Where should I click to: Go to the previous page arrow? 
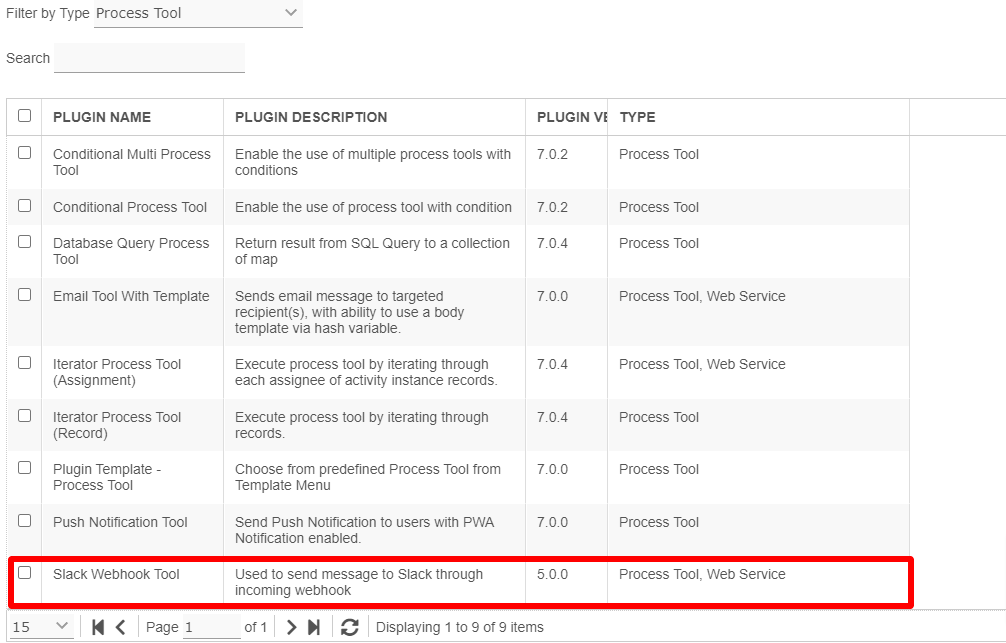pyautogui.click(x=121, y=627)
